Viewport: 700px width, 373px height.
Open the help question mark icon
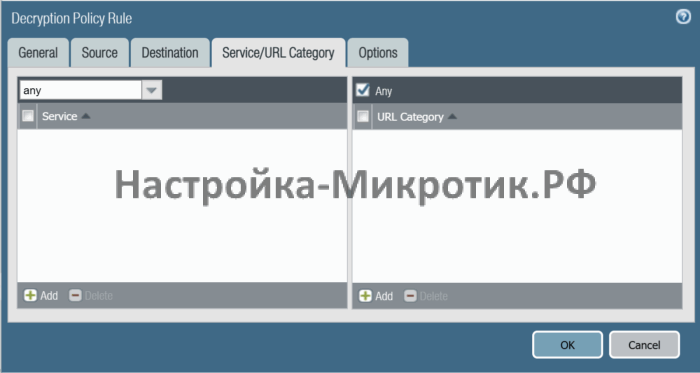point(683,17)
